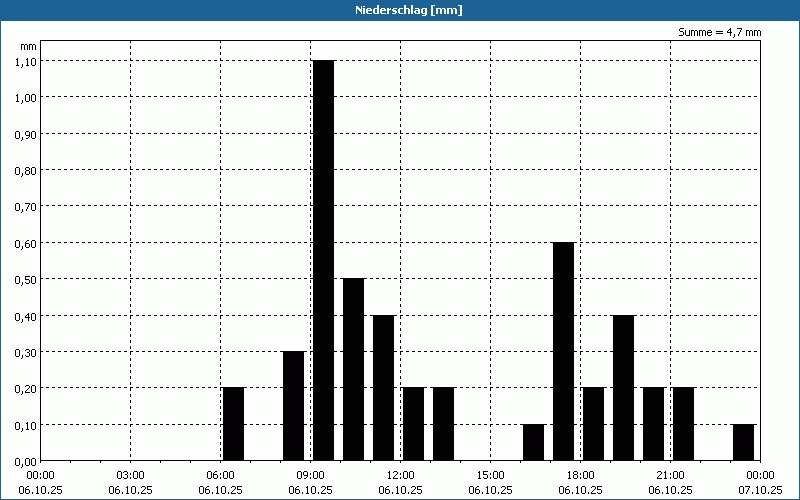The height and width of the screenshot is (500, 800).
Task: Click the 0,30 mm bar before 09:00
Action: [293, 405]
